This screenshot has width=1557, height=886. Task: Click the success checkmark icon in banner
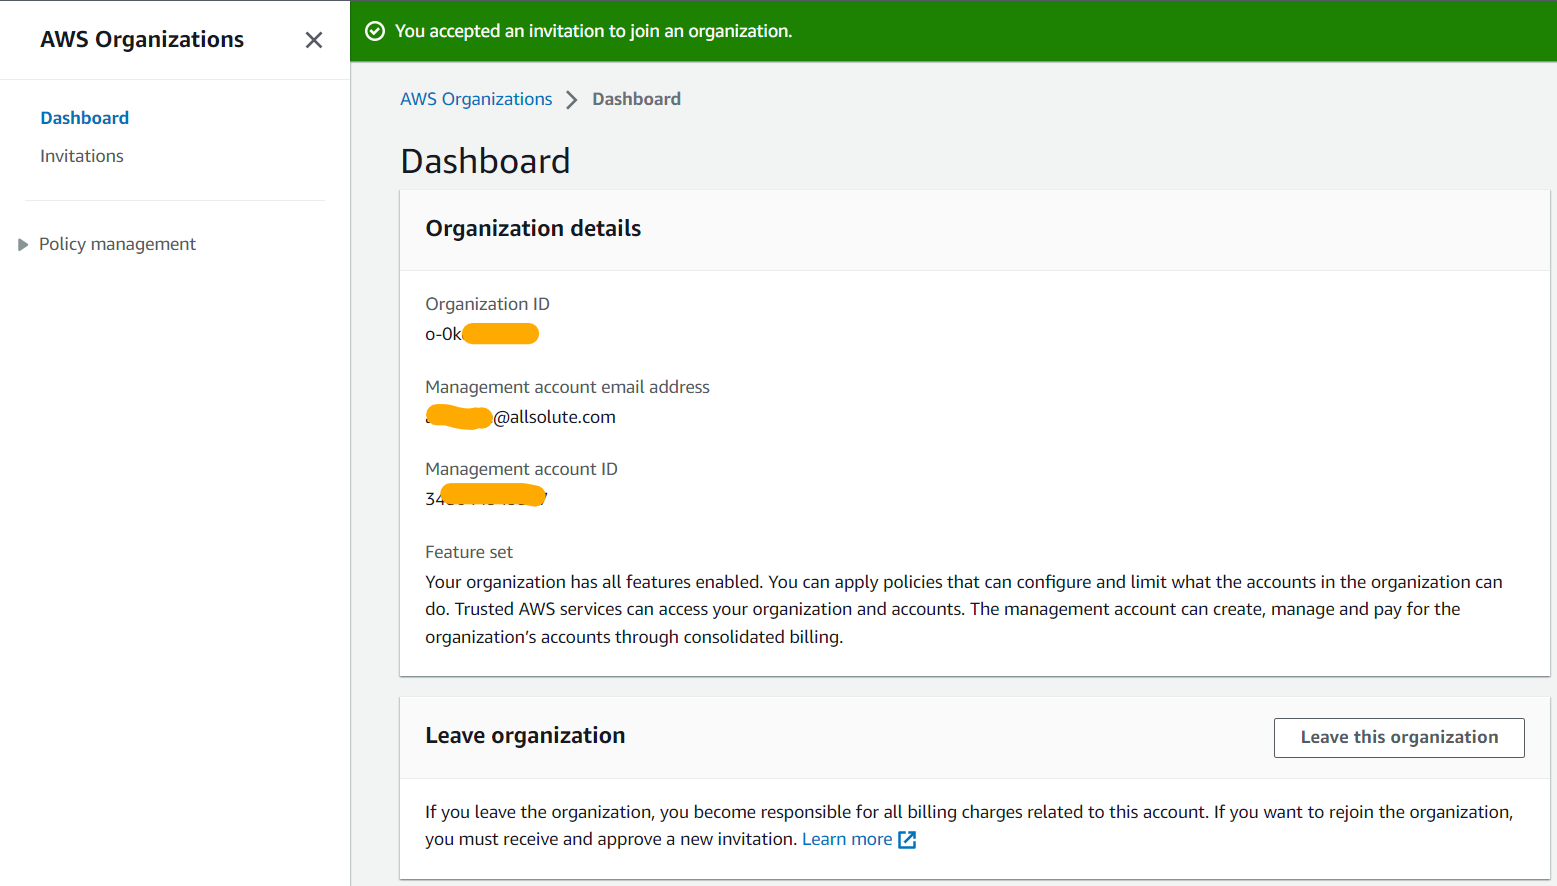coord(375,31)
